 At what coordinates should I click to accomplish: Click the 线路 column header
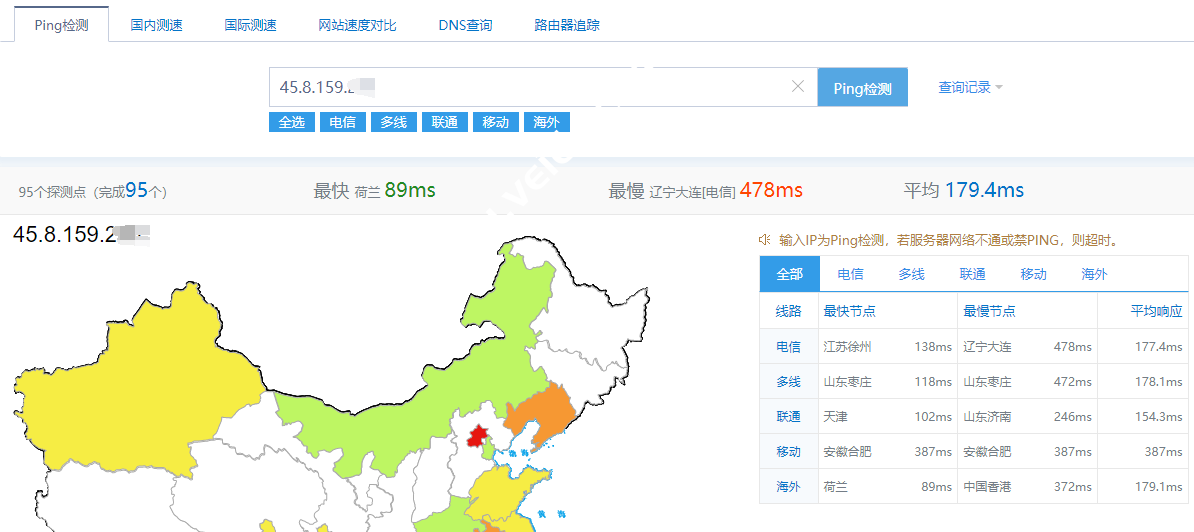[789, 311]
